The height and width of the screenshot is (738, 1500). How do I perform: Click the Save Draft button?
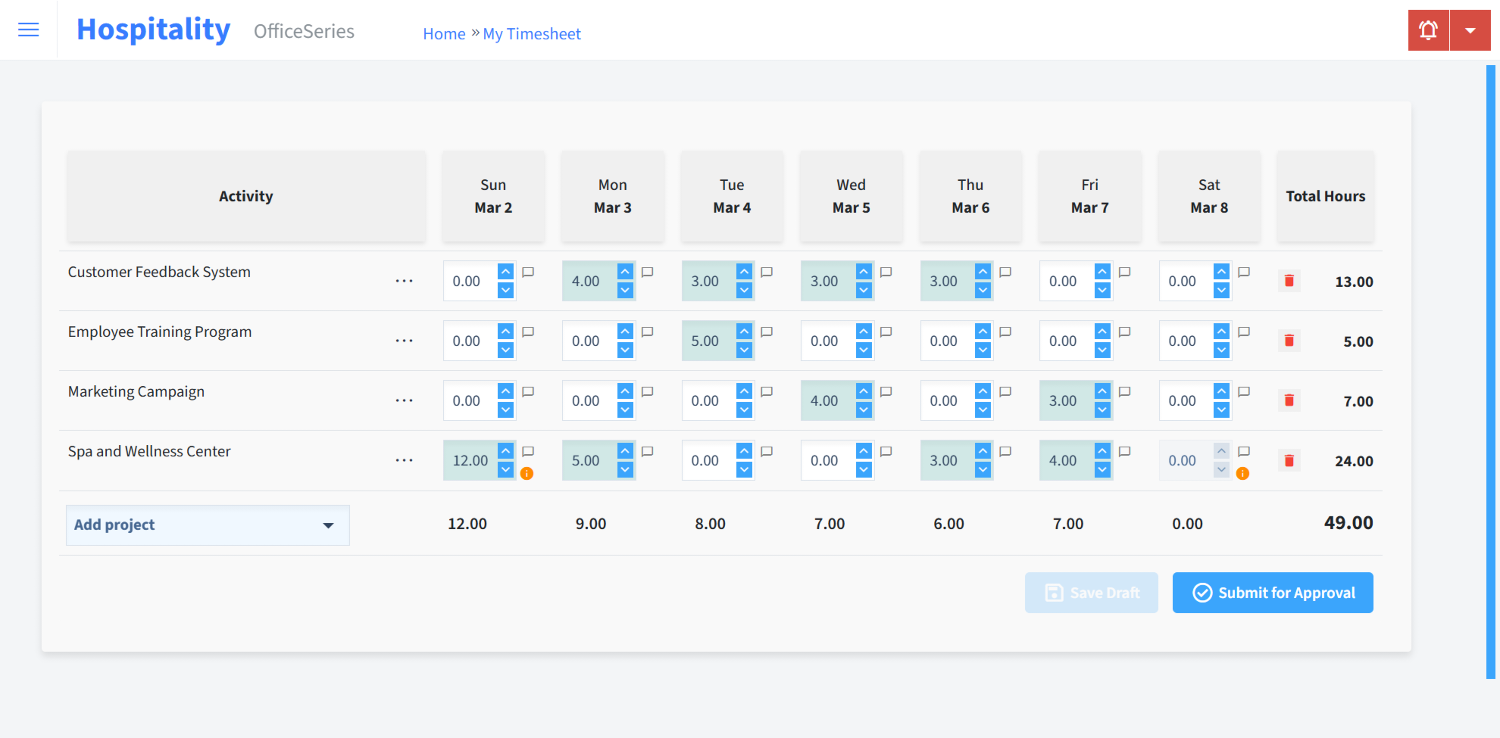tap(1091, 592)
